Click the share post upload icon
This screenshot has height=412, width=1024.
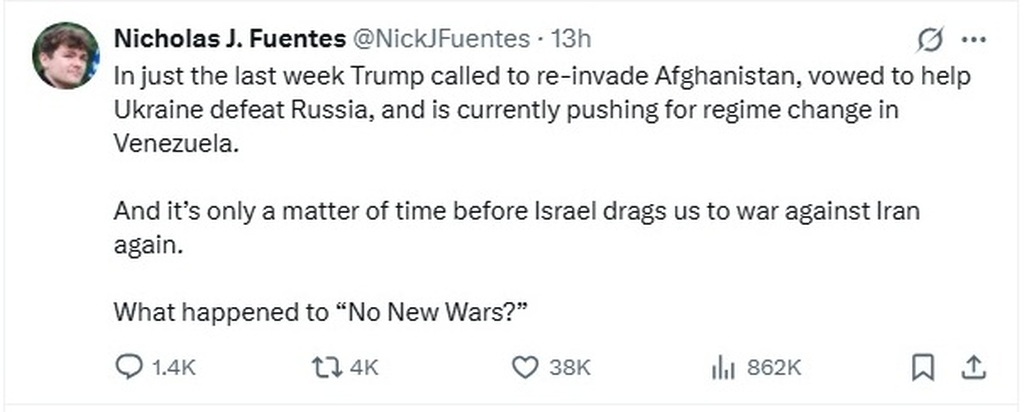click(973, 368)
